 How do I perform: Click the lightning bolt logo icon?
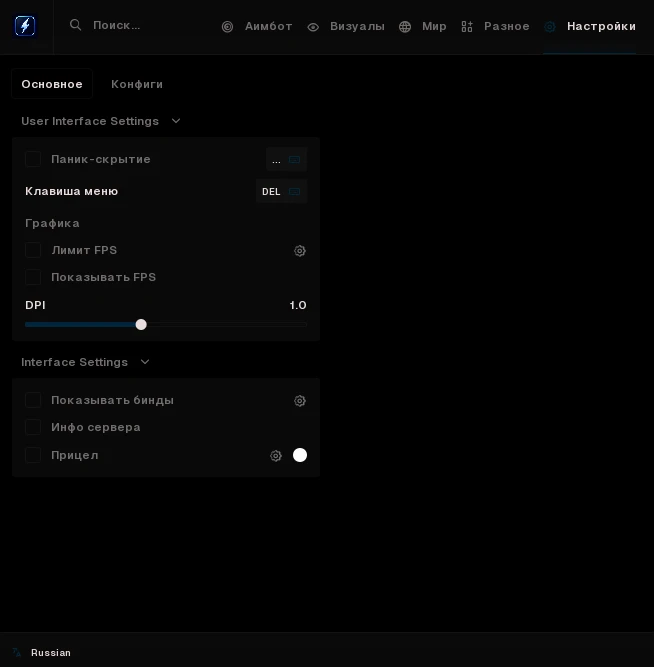point(25,26)
